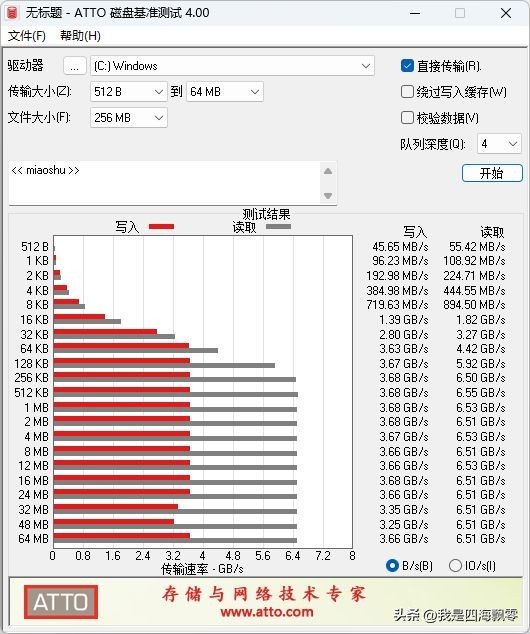530x634 pixels.
Task: Click into the miaoshu description text box
Action: (x=165, y=183)
